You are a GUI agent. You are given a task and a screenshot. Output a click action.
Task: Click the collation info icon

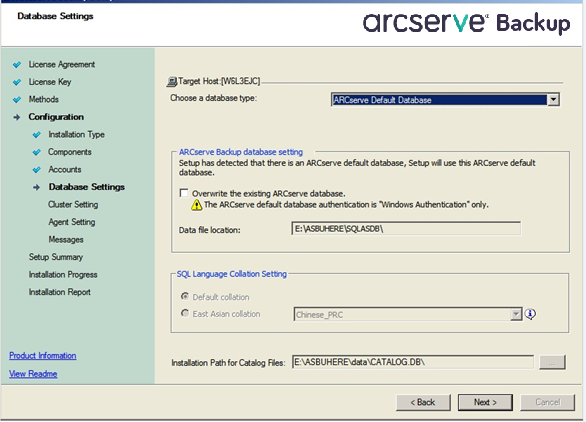(530, 314)
